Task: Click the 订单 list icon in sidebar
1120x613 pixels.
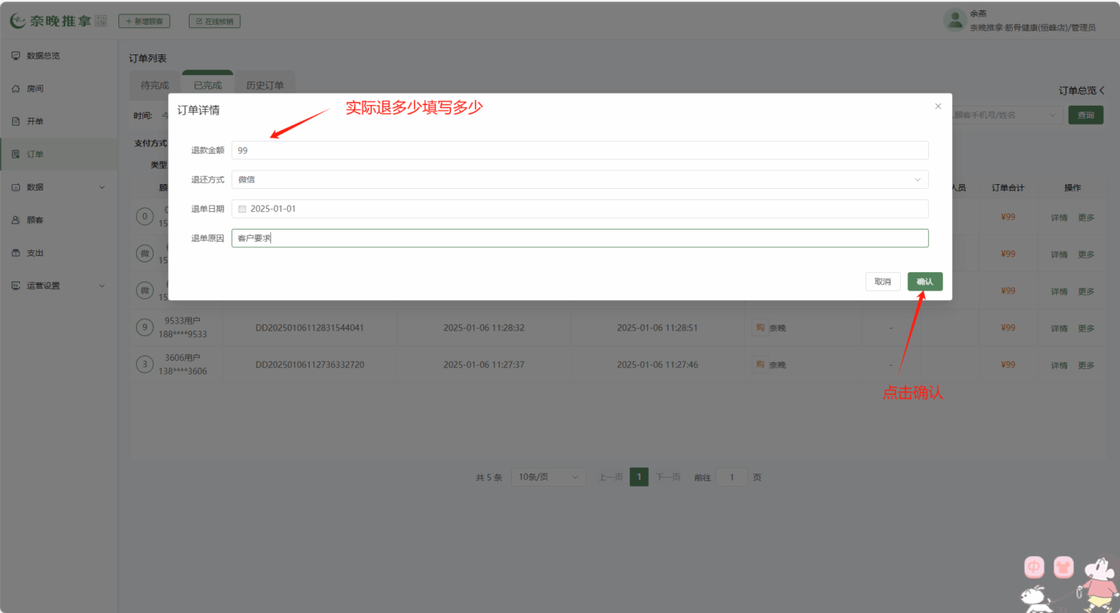Action: pyautogui.click(x=16, y=154)
